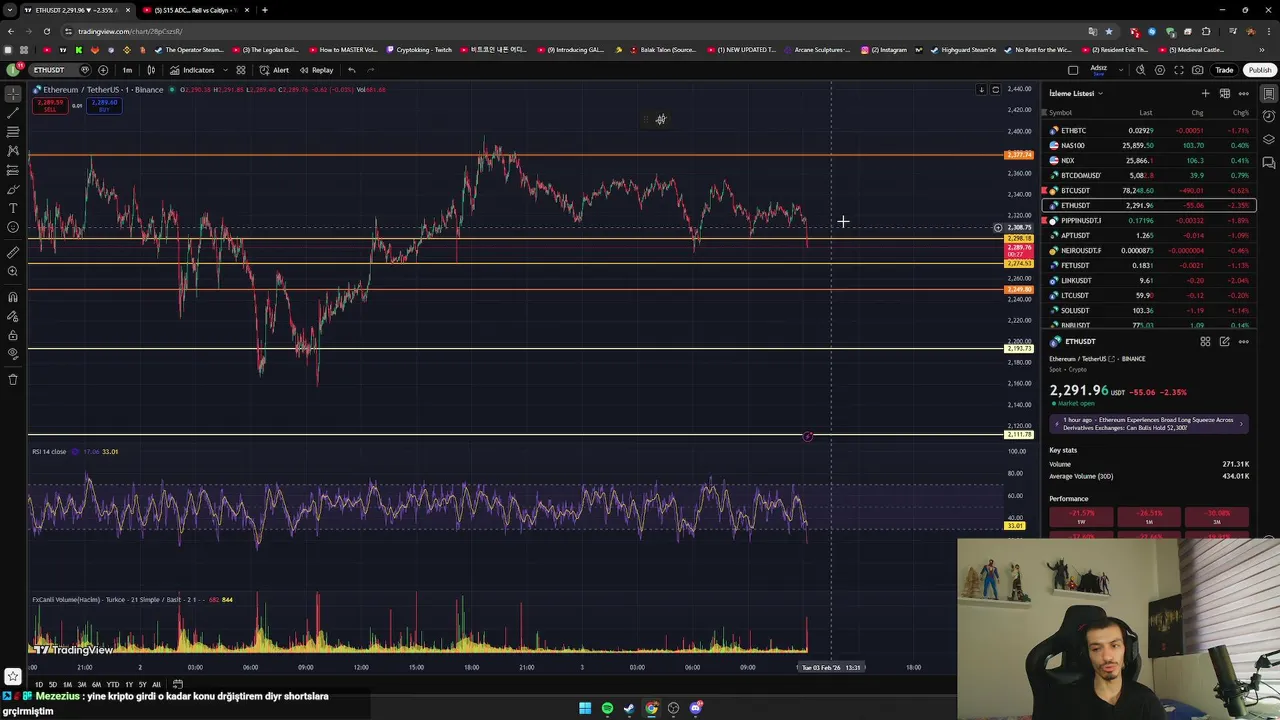Toggle lock all drawings
1280x720 pixels.
tap(13, 335)
